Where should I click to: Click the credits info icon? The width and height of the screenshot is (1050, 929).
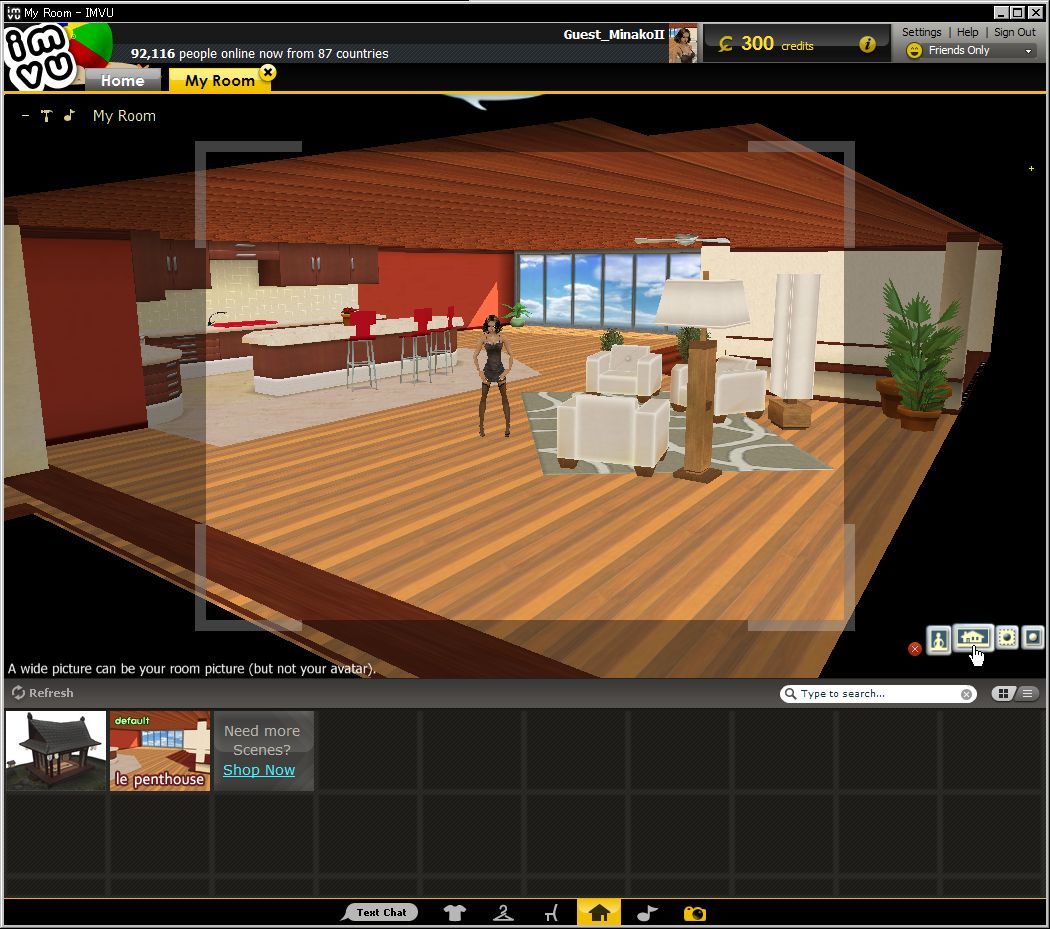click(x=867, y=44)
